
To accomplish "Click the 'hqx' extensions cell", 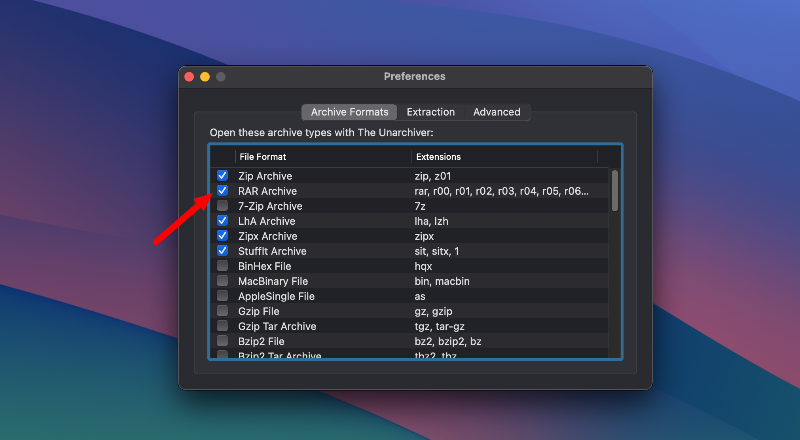I will click(x=423, y=266).
